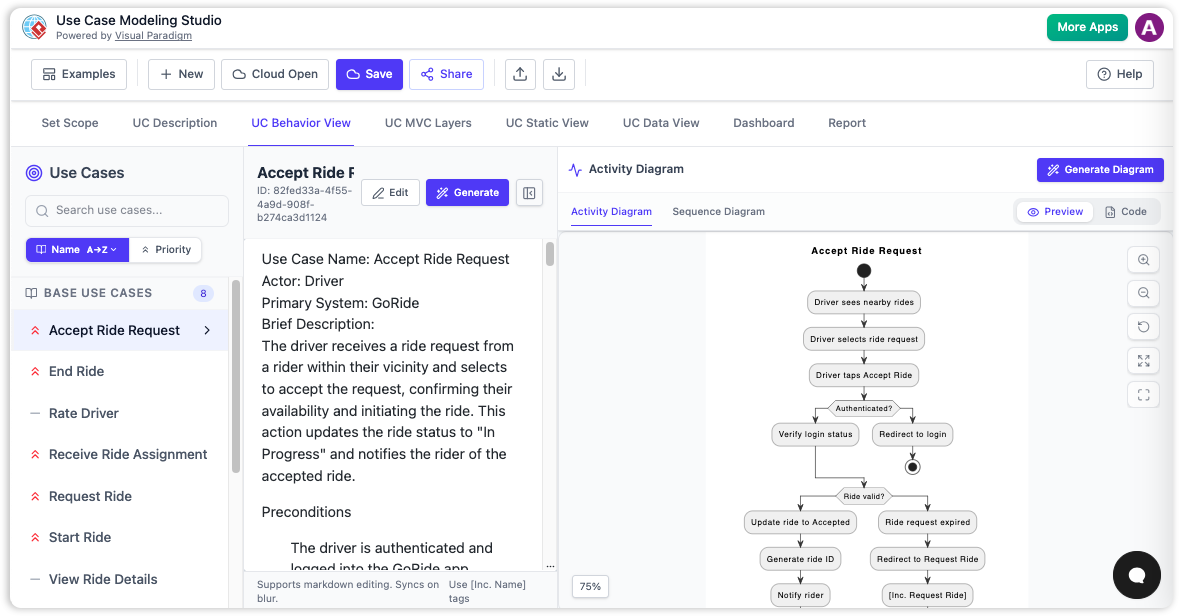
Task: Enter fullscreen diagram mode
Action: click(x=1143, y=394)
